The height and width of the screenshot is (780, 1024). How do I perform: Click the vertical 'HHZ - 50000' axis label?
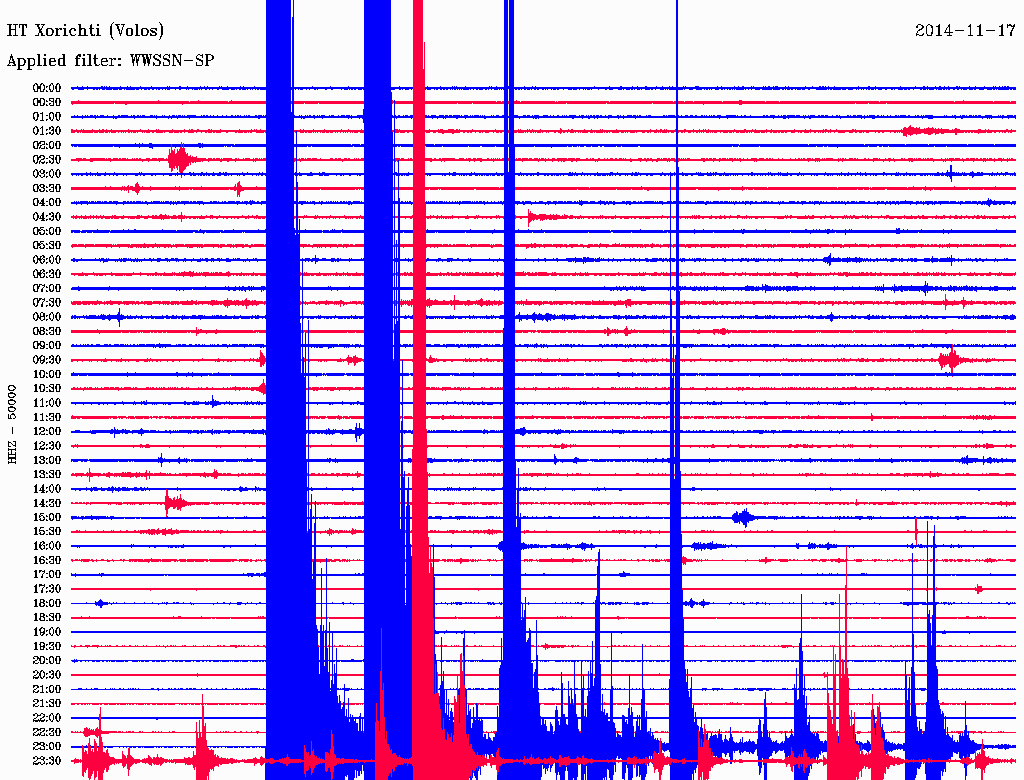coord(12,424)
